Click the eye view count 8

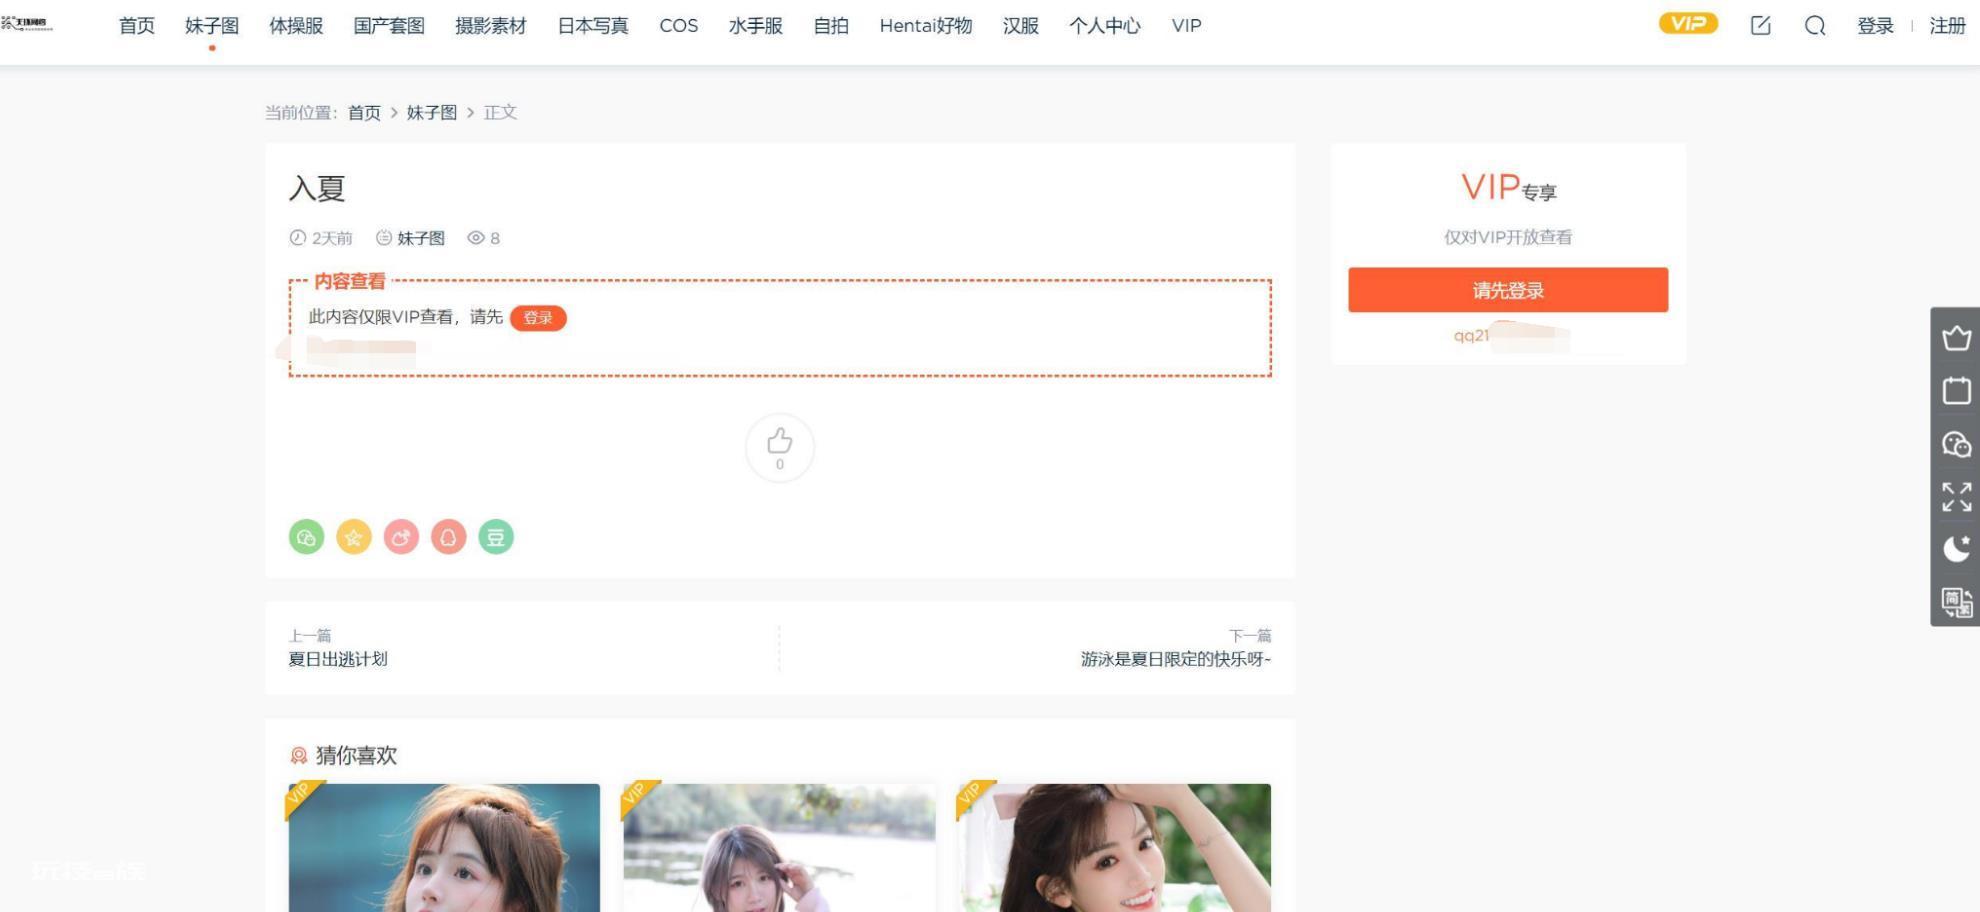coord(484,238)
